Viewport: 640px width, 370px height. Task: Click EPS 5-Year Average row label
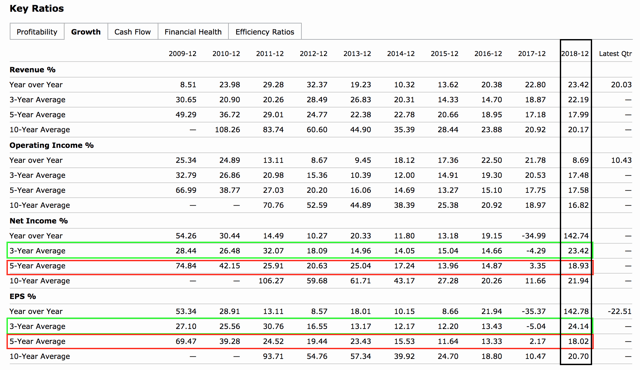tap(38, 341)
